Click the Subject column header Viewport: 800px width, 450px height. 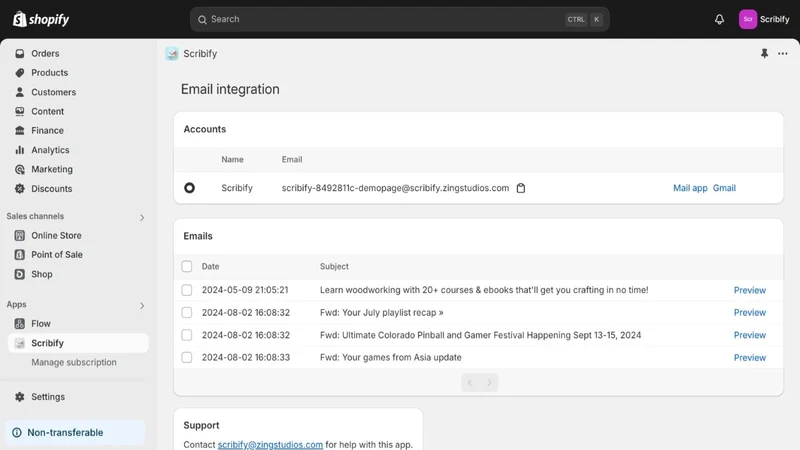tap(334, 266)
